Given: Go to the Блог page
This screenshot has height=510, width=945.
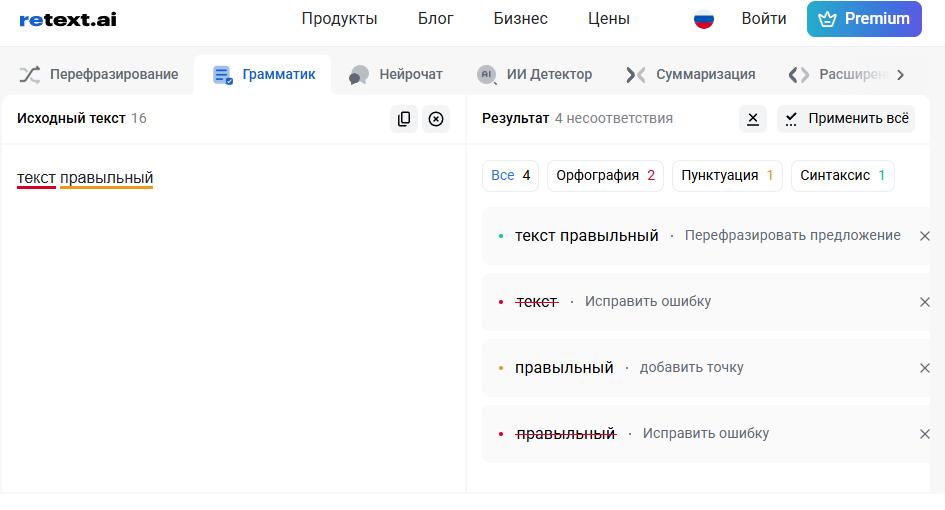Looking at the screenshot, I should pyautogui.click(x=435, y=19).
